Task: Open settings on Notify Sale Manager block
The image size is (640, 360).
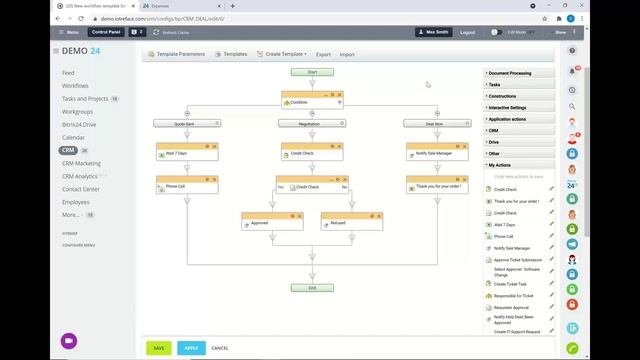Action: click(x=458, y=146)
